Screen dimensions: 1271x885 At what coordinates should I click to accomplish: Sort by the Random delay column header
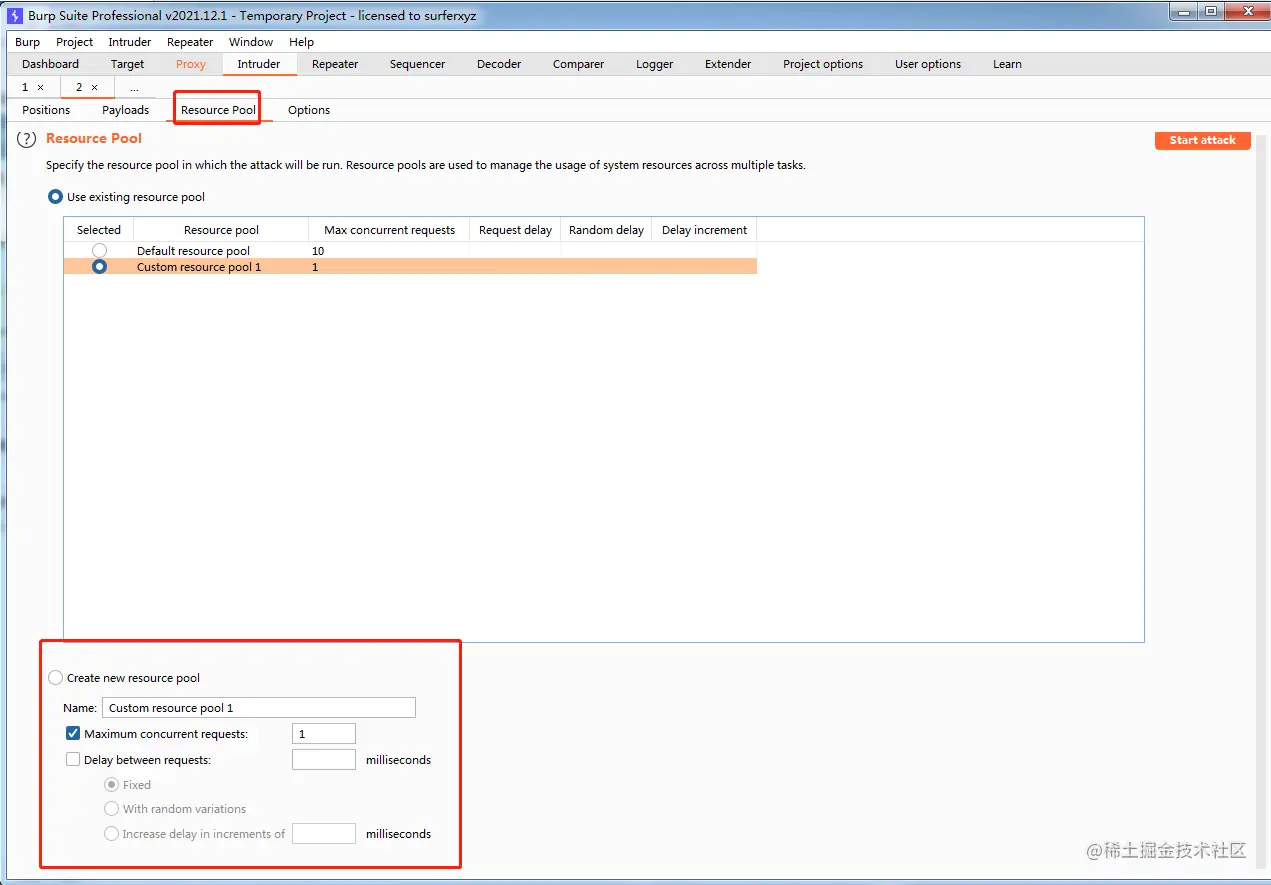coord(606,230)
